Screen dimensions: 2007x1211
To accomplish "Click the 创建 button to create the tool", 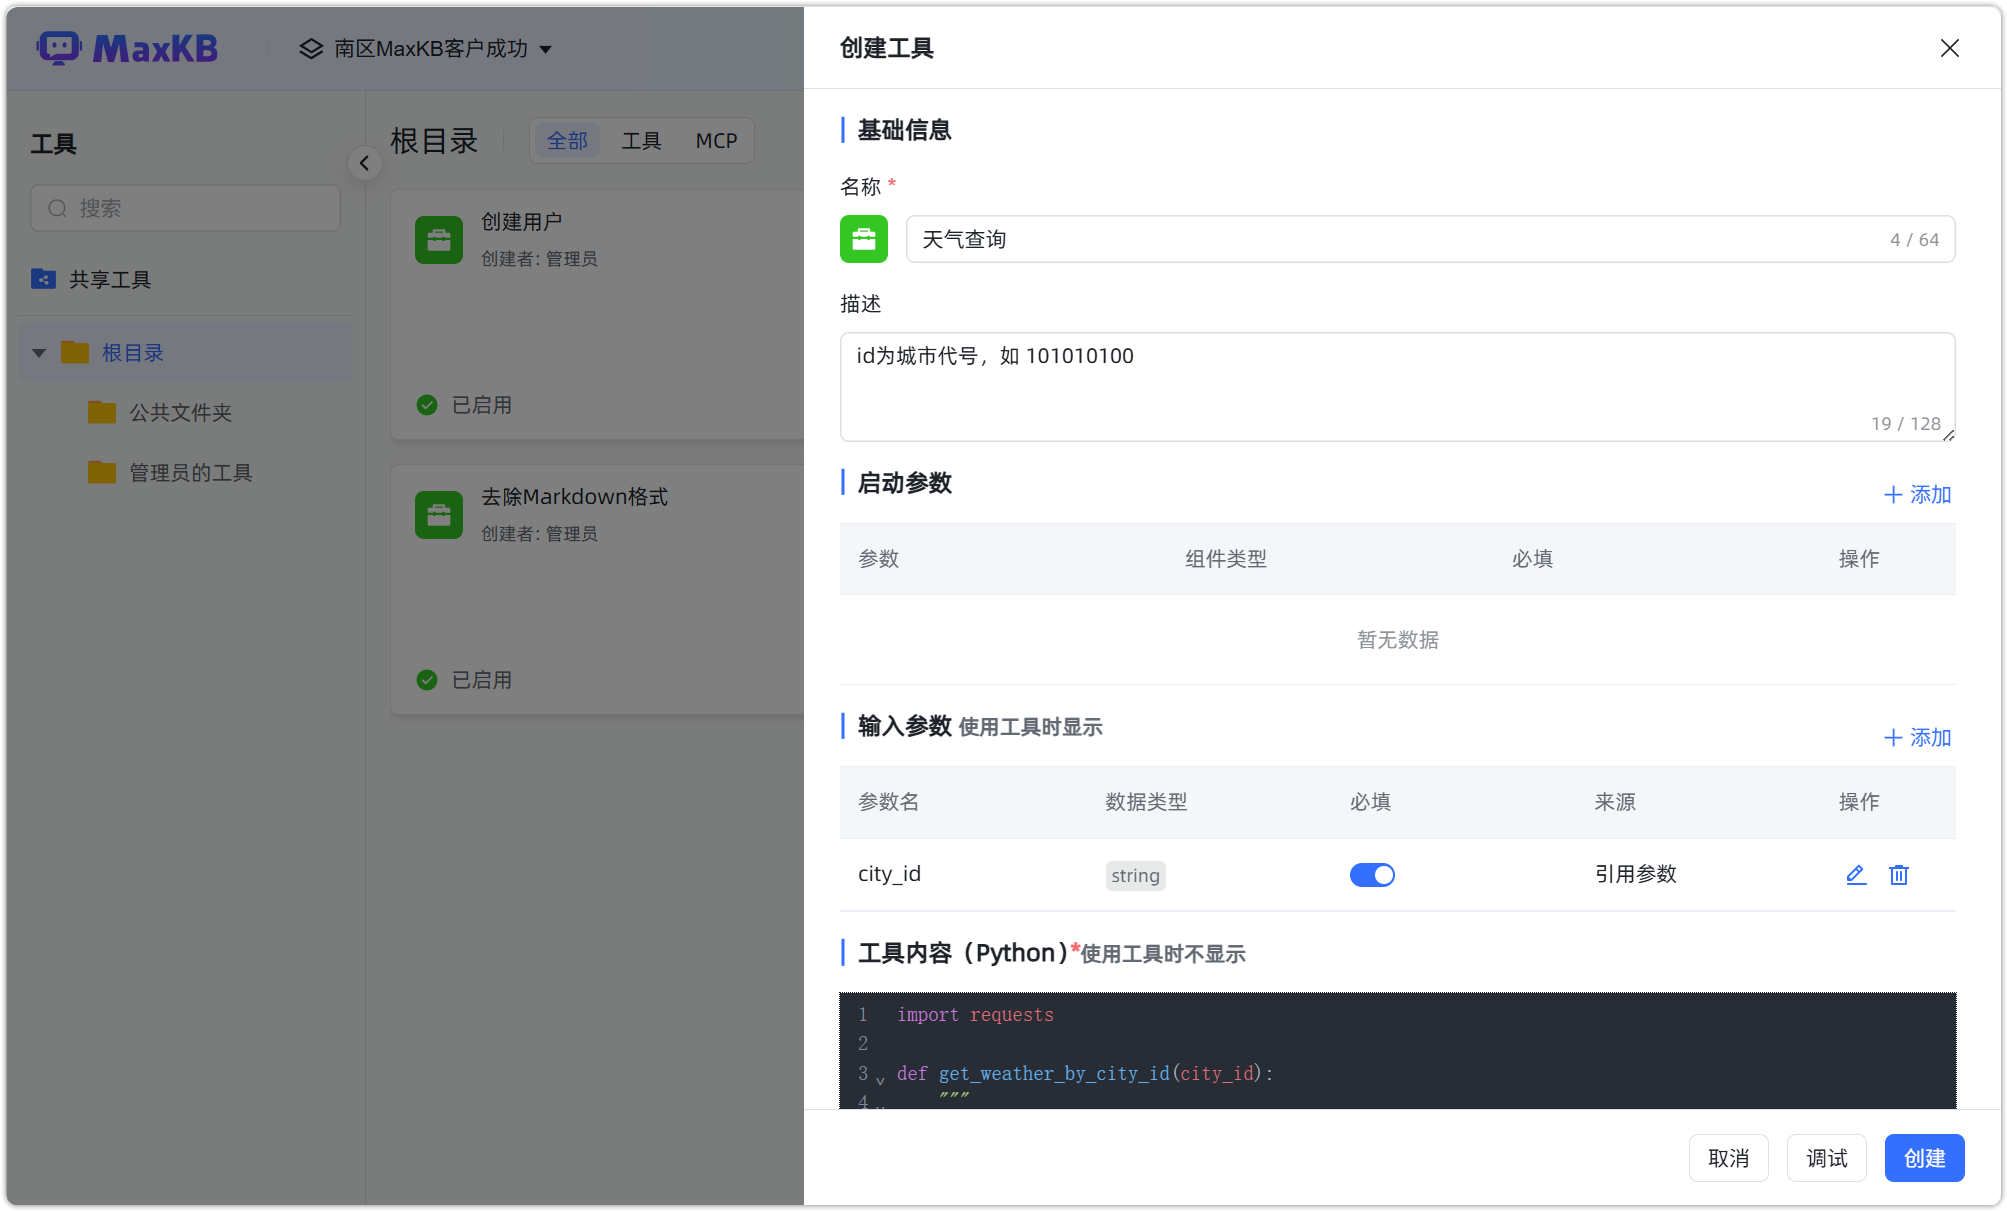I will (1923, 1157).
